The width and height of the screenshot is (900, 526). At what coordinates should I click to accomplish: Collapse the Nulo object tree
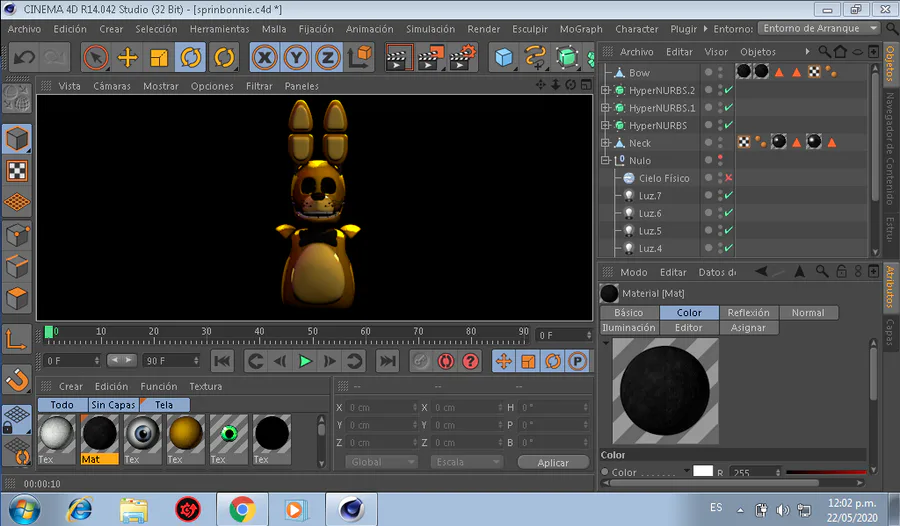pos(605,160)
